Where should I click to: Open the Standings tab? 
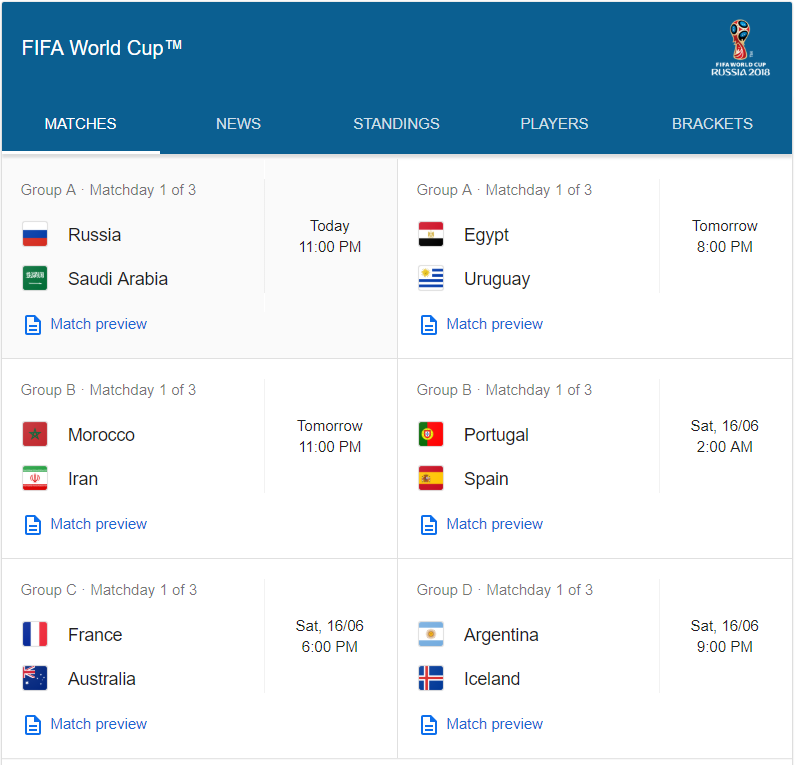click(x=396, y=124)
